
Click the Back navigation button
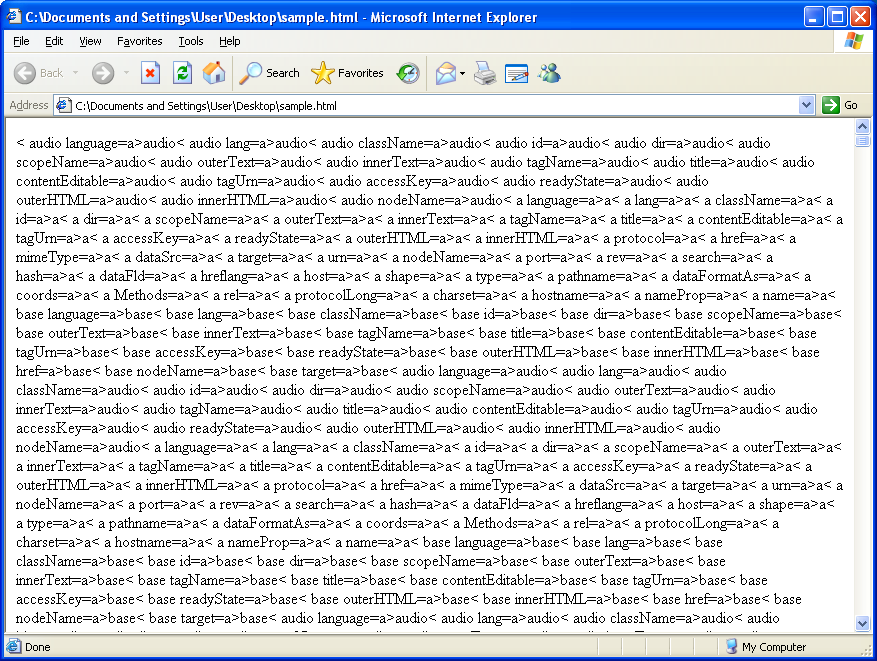coord(38,73)
